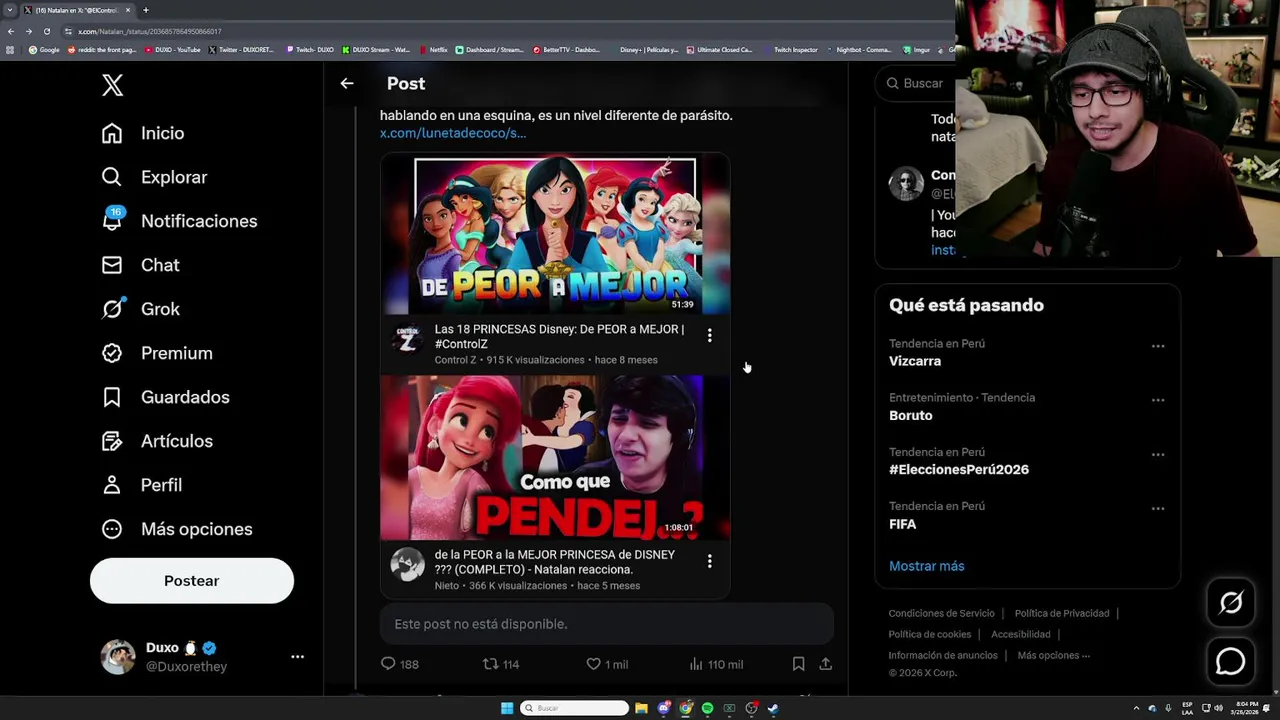Open more options for Boruto trend
The width and height of the screenshot is (1280, 720).
1158,400
